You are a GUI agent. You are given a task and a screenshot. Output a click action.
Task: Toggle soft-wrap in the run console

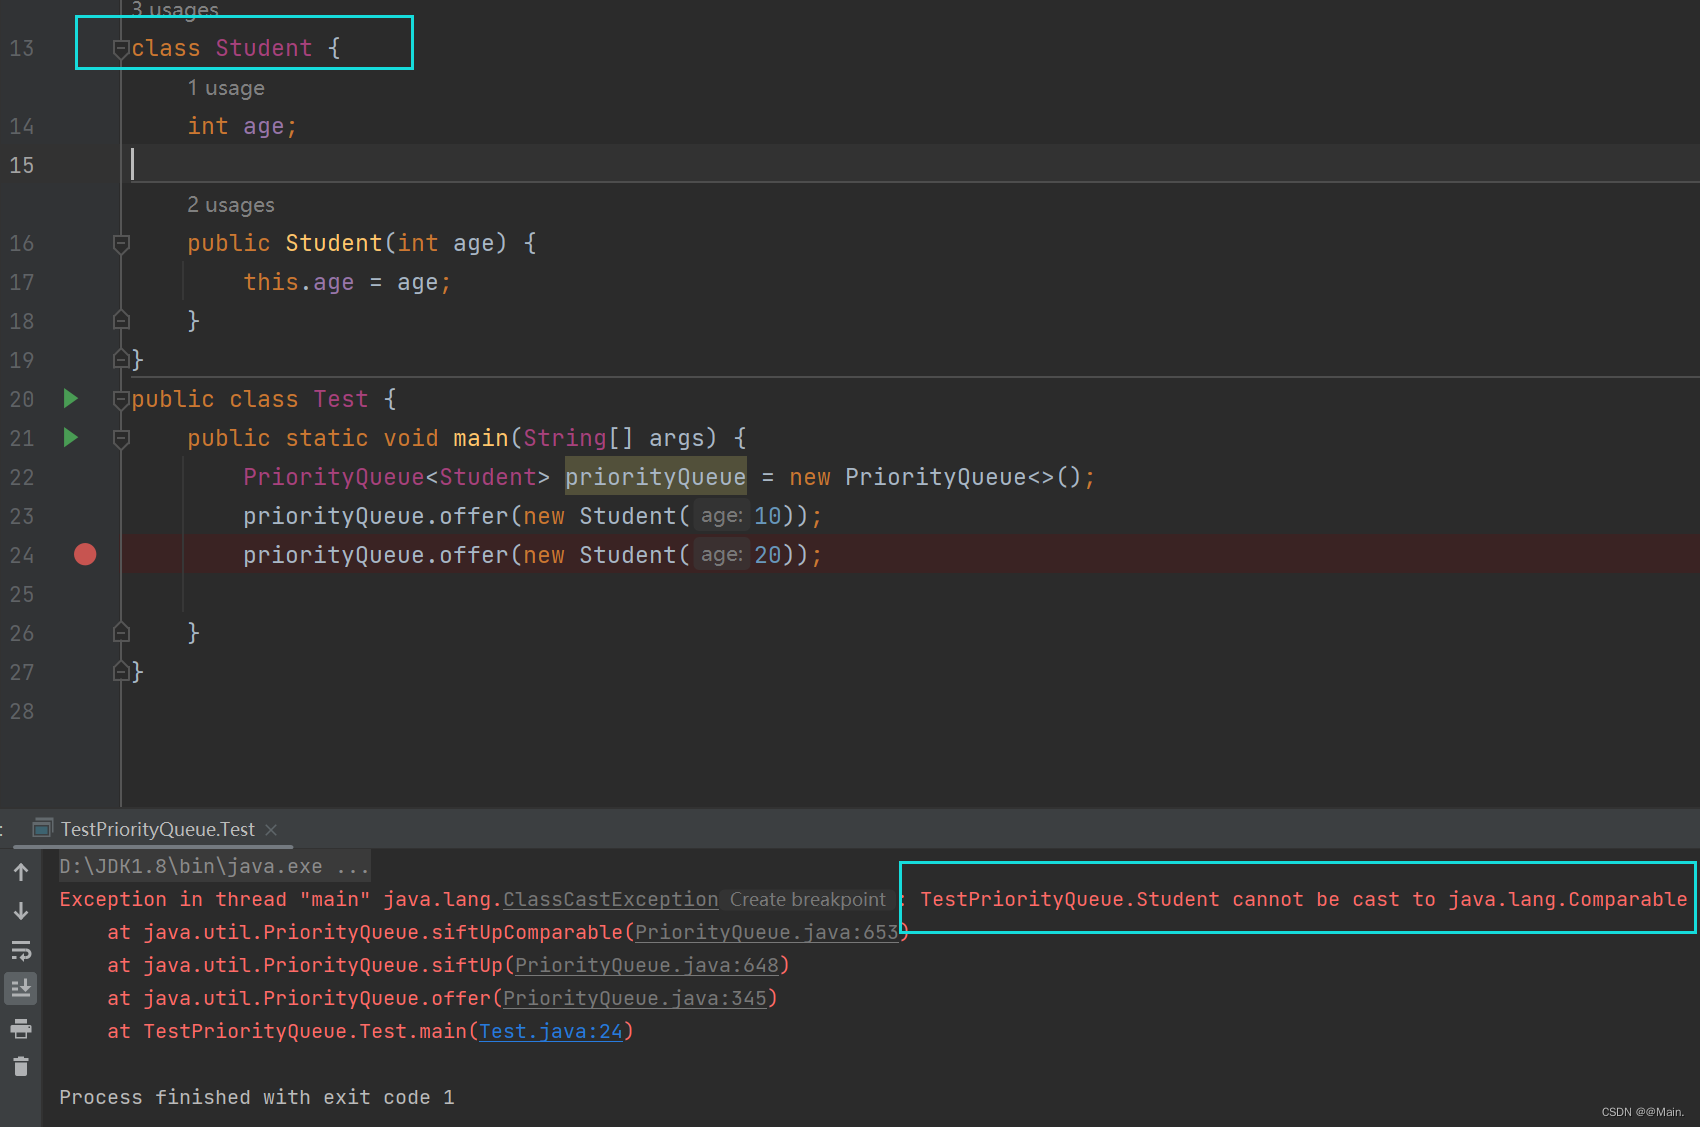point(21,950)
